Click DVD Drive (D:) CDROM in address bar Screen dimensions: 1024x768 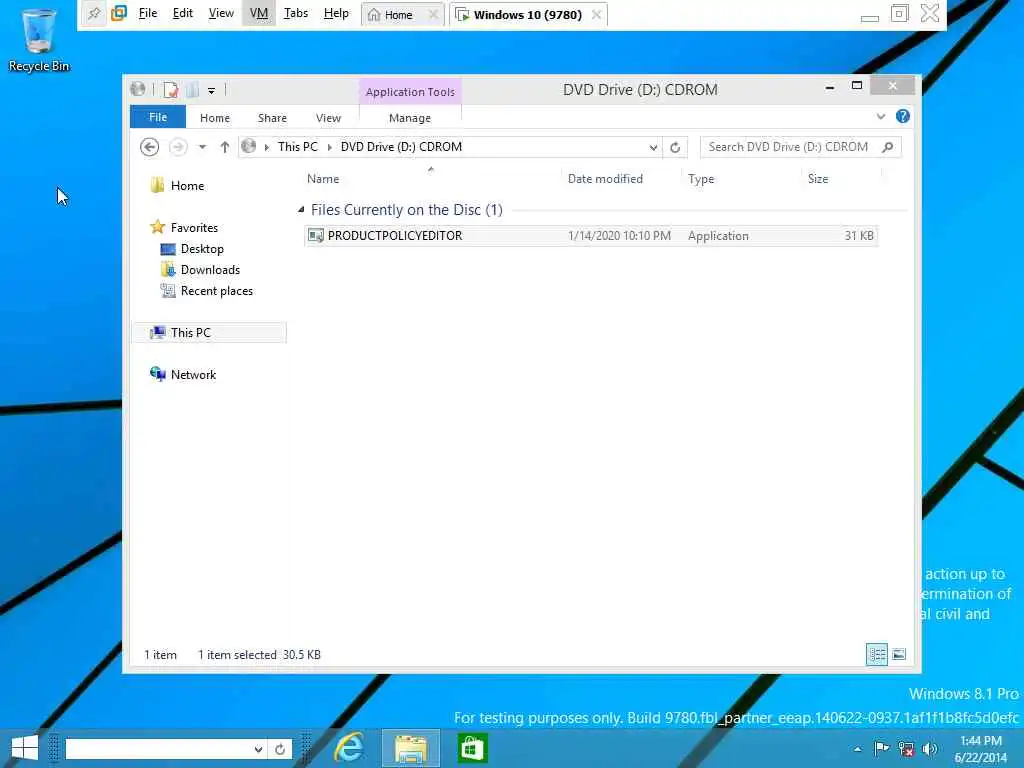coord(401,147)
